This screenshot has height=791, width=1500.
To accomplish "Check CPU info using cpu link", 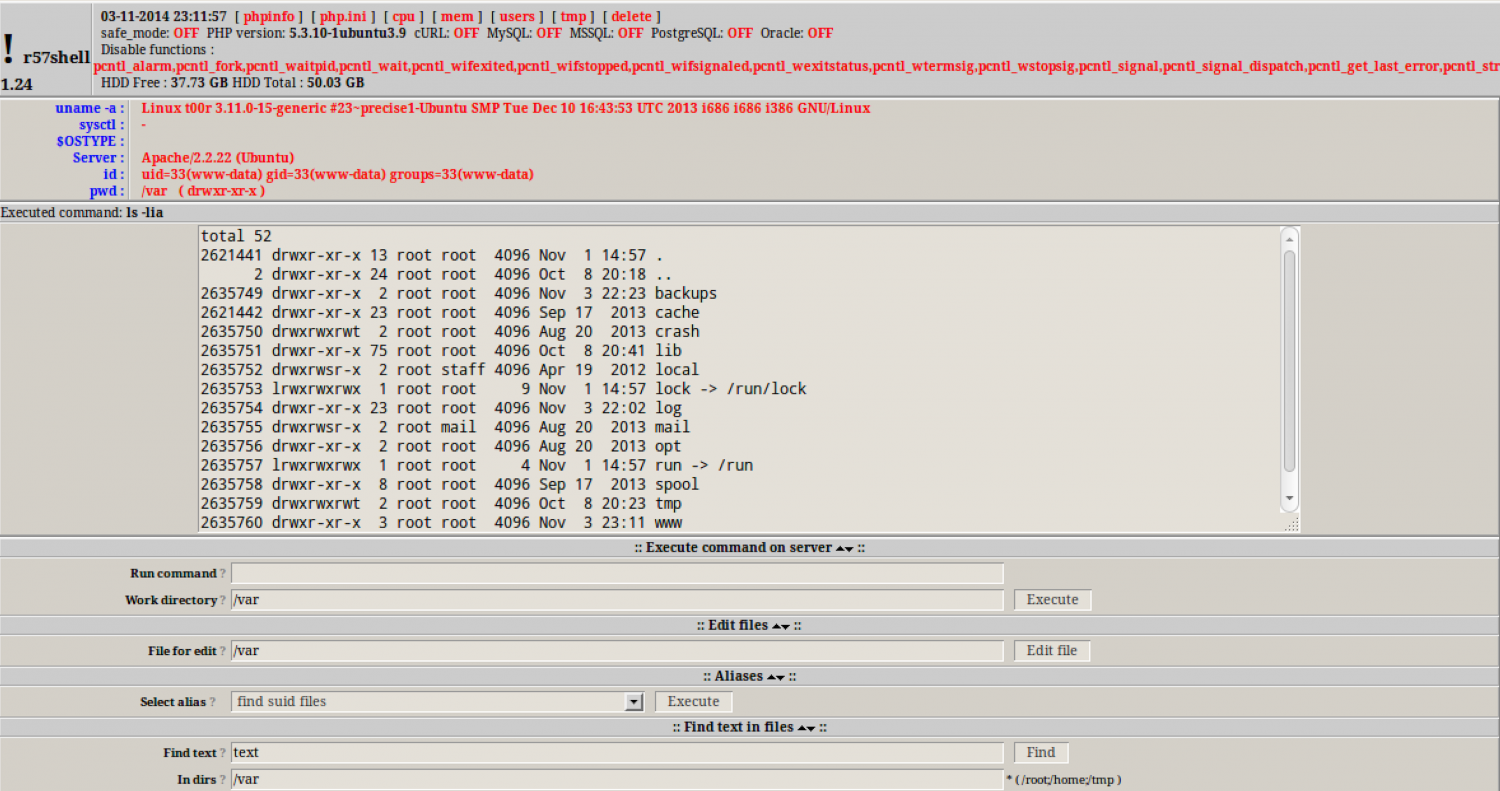I will tap(403, 16).
